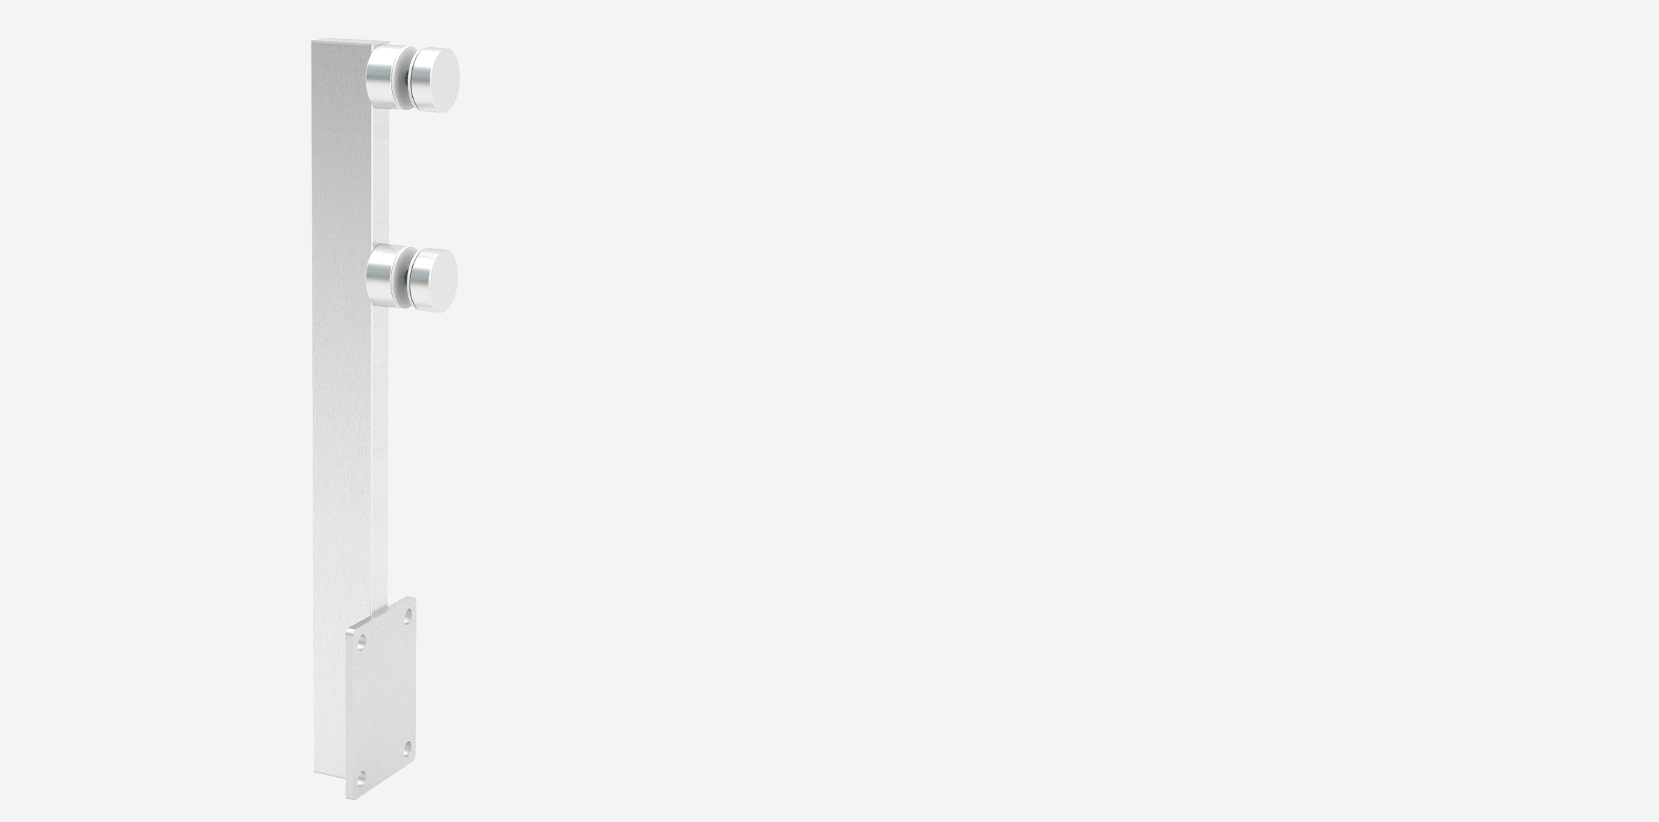
Task: Click the post's narrow side face between clamps
Action: [380, 178]
